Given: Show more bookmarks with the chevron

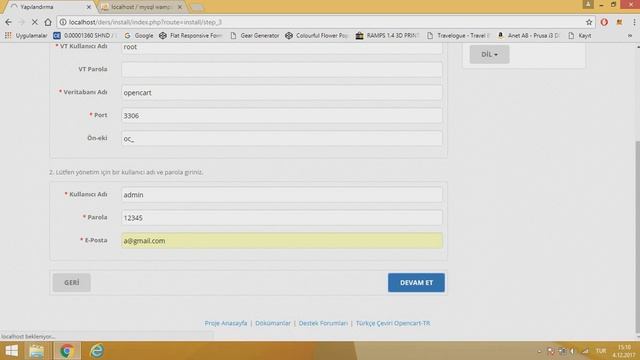Looking at the screenshot, I should 630,36.
